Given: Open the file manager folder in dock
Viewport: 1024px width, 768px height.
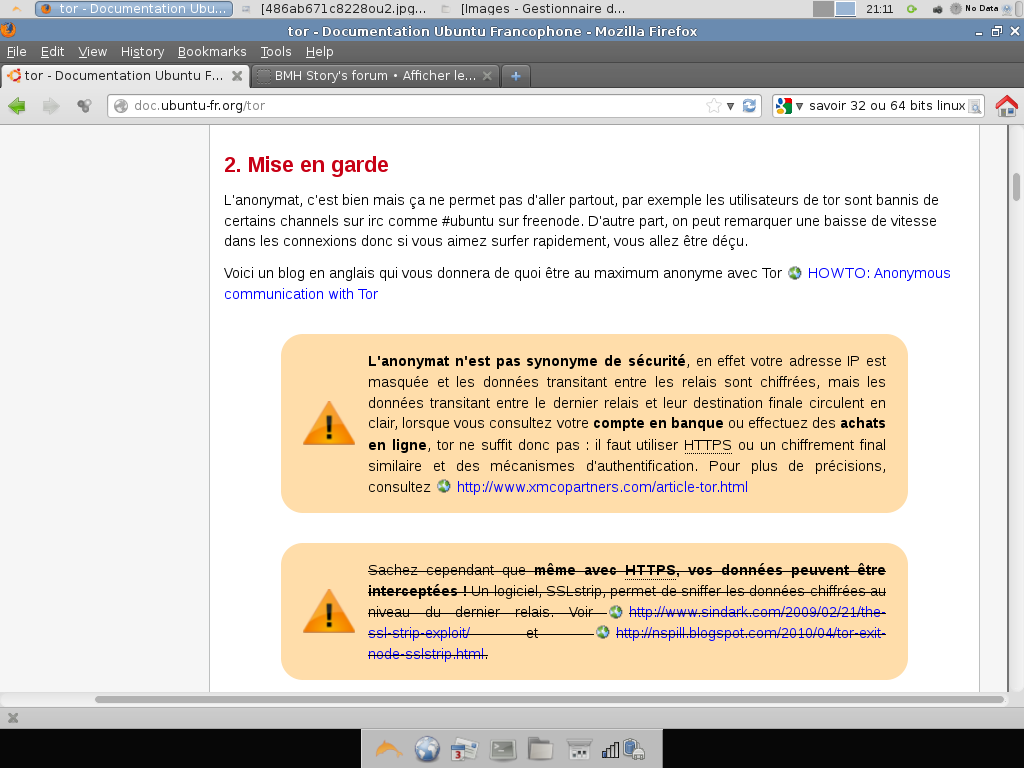Looking at the screenshot, I should [x=540, y=749].
